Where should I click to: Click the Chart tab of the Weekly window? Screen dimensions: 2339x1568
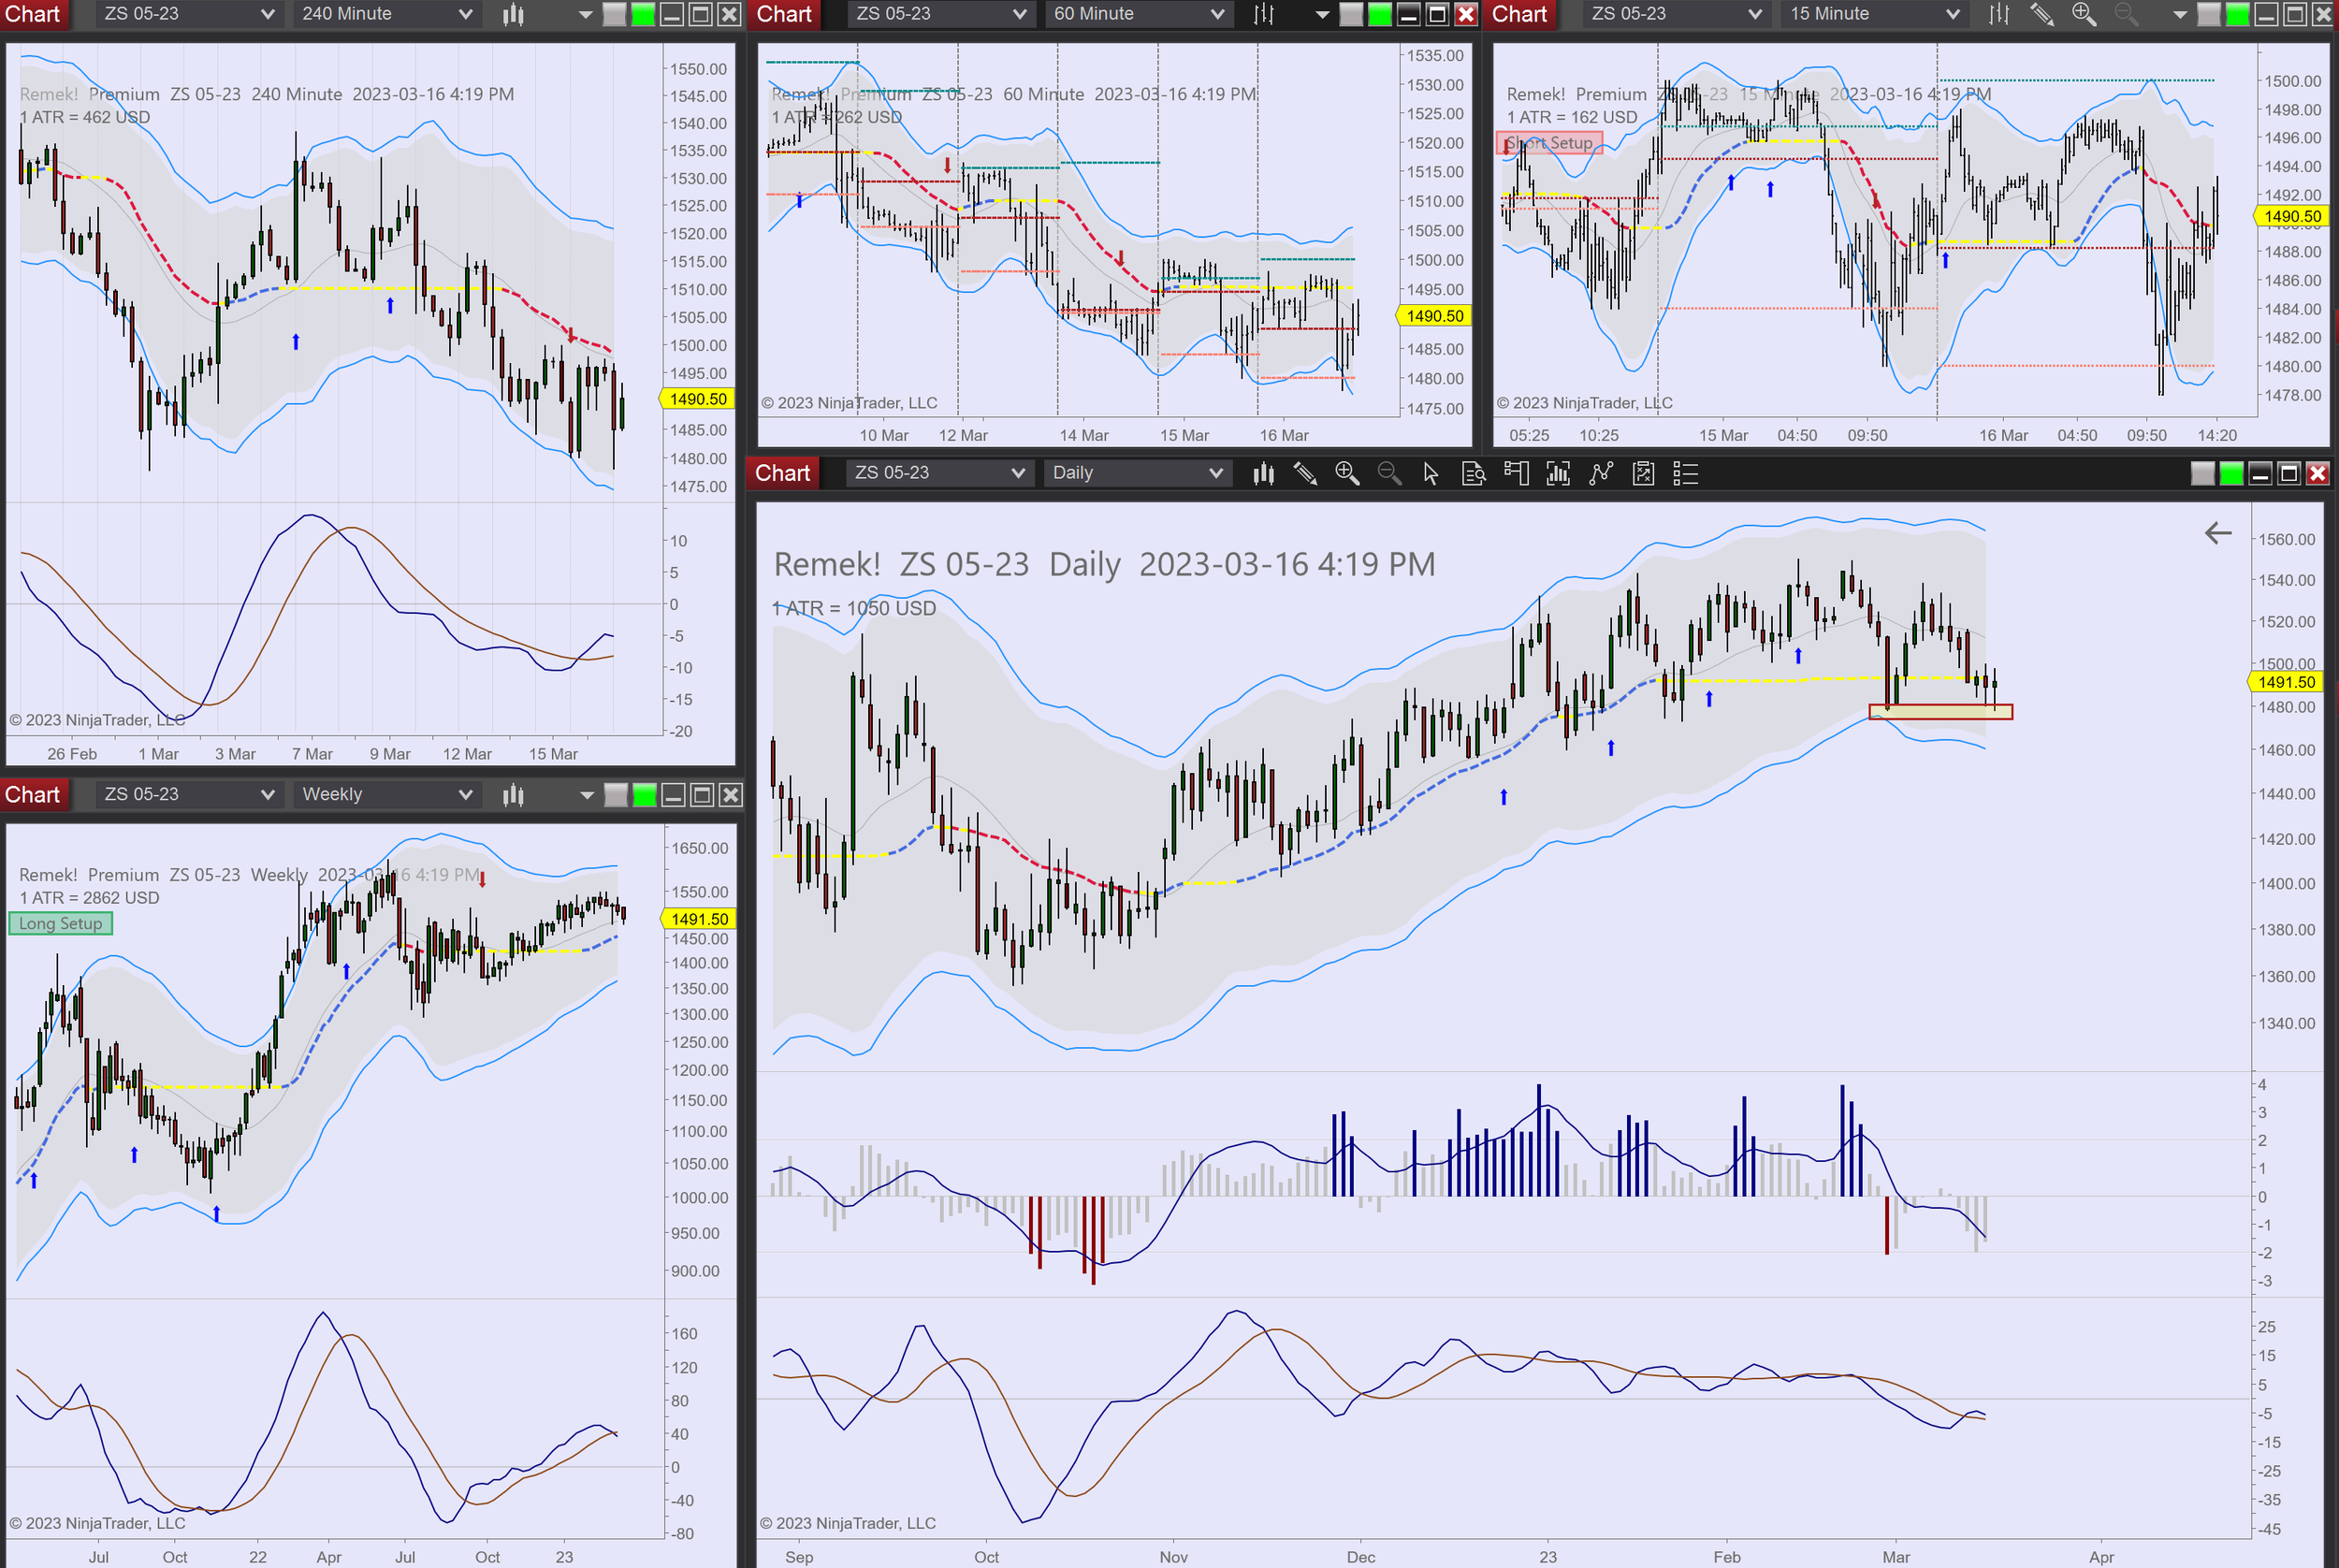(x=33, y=794)
